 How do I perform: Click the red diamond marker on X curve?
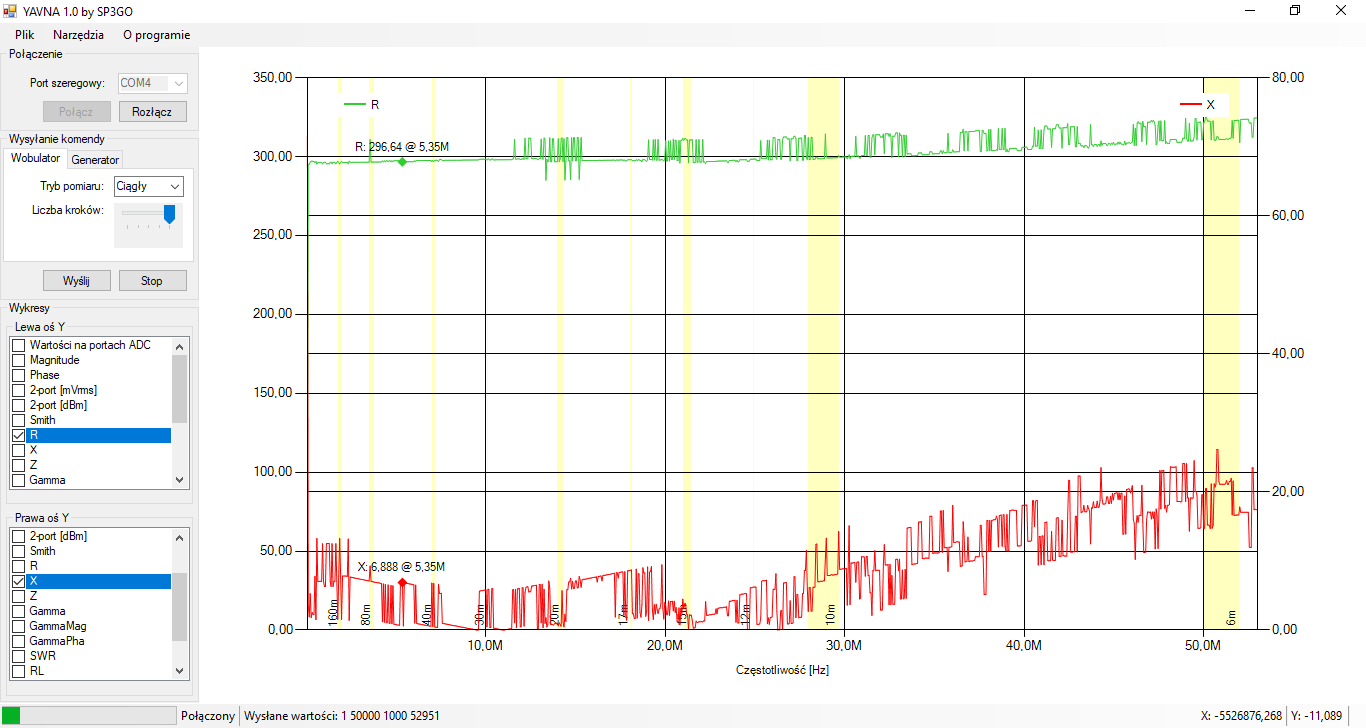[x=402, y=582]
